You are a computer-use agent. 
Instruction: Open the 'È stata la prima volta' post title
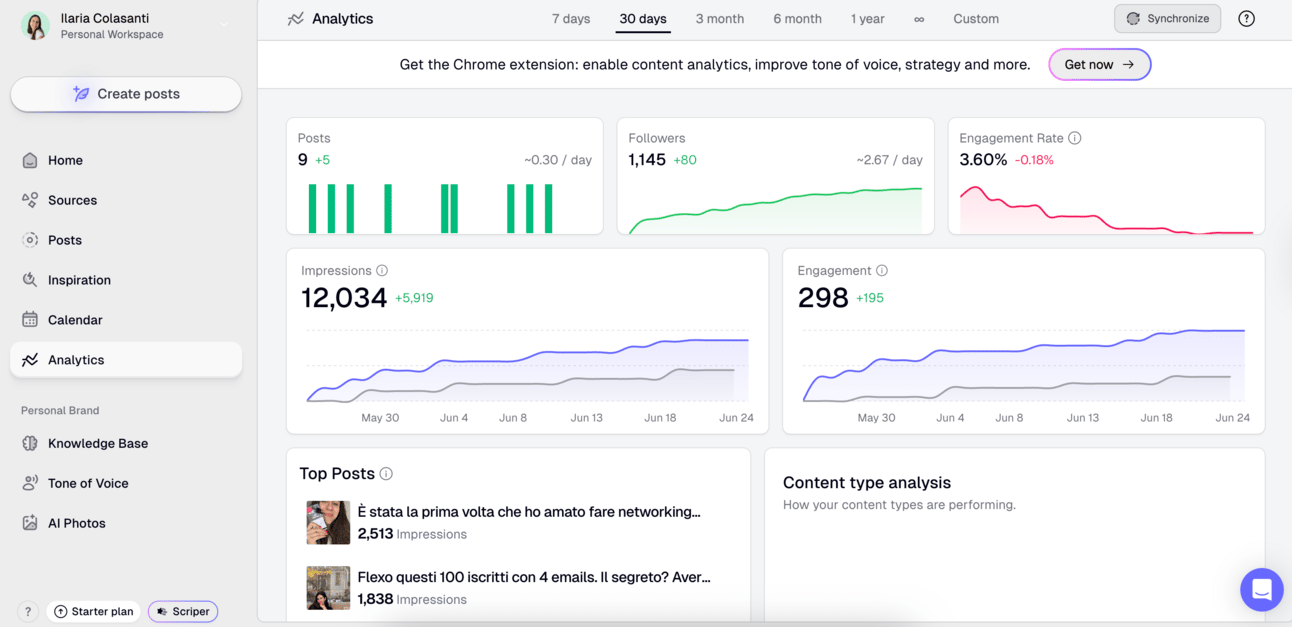click(529, 512)
